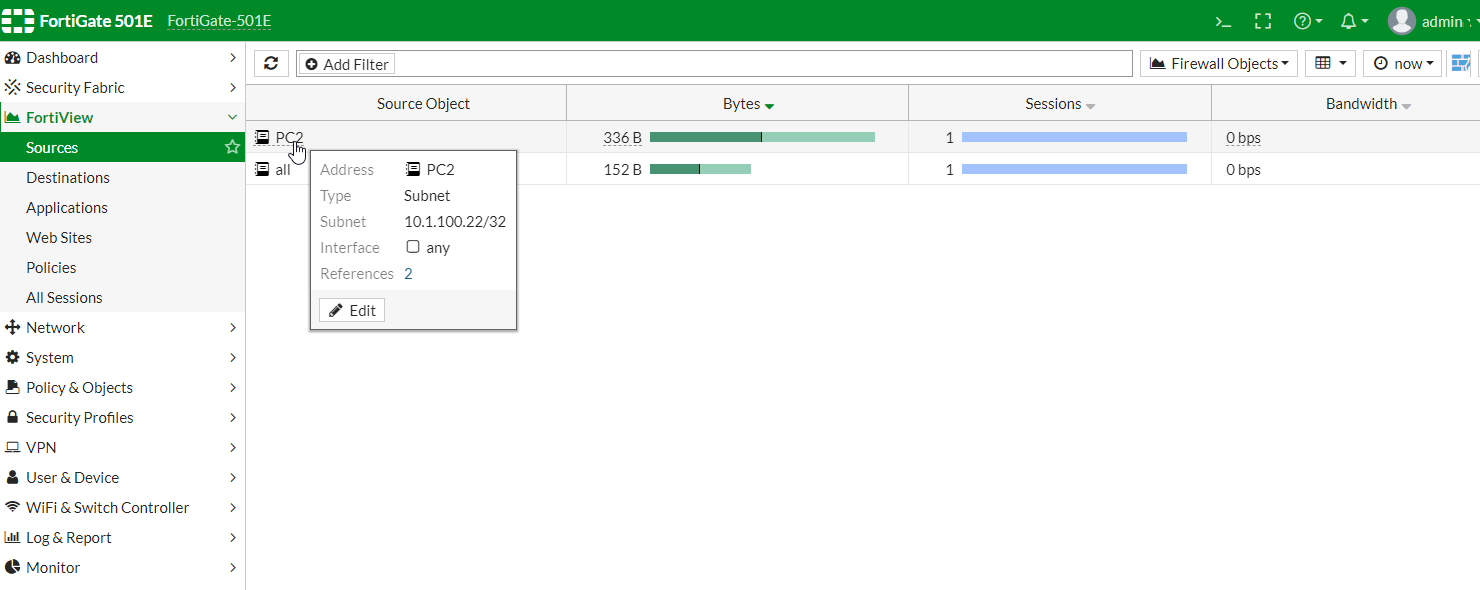This screenshot has width=1480, height=590.
Task: Click the 'all' address object icon
Action: (262, 169)
